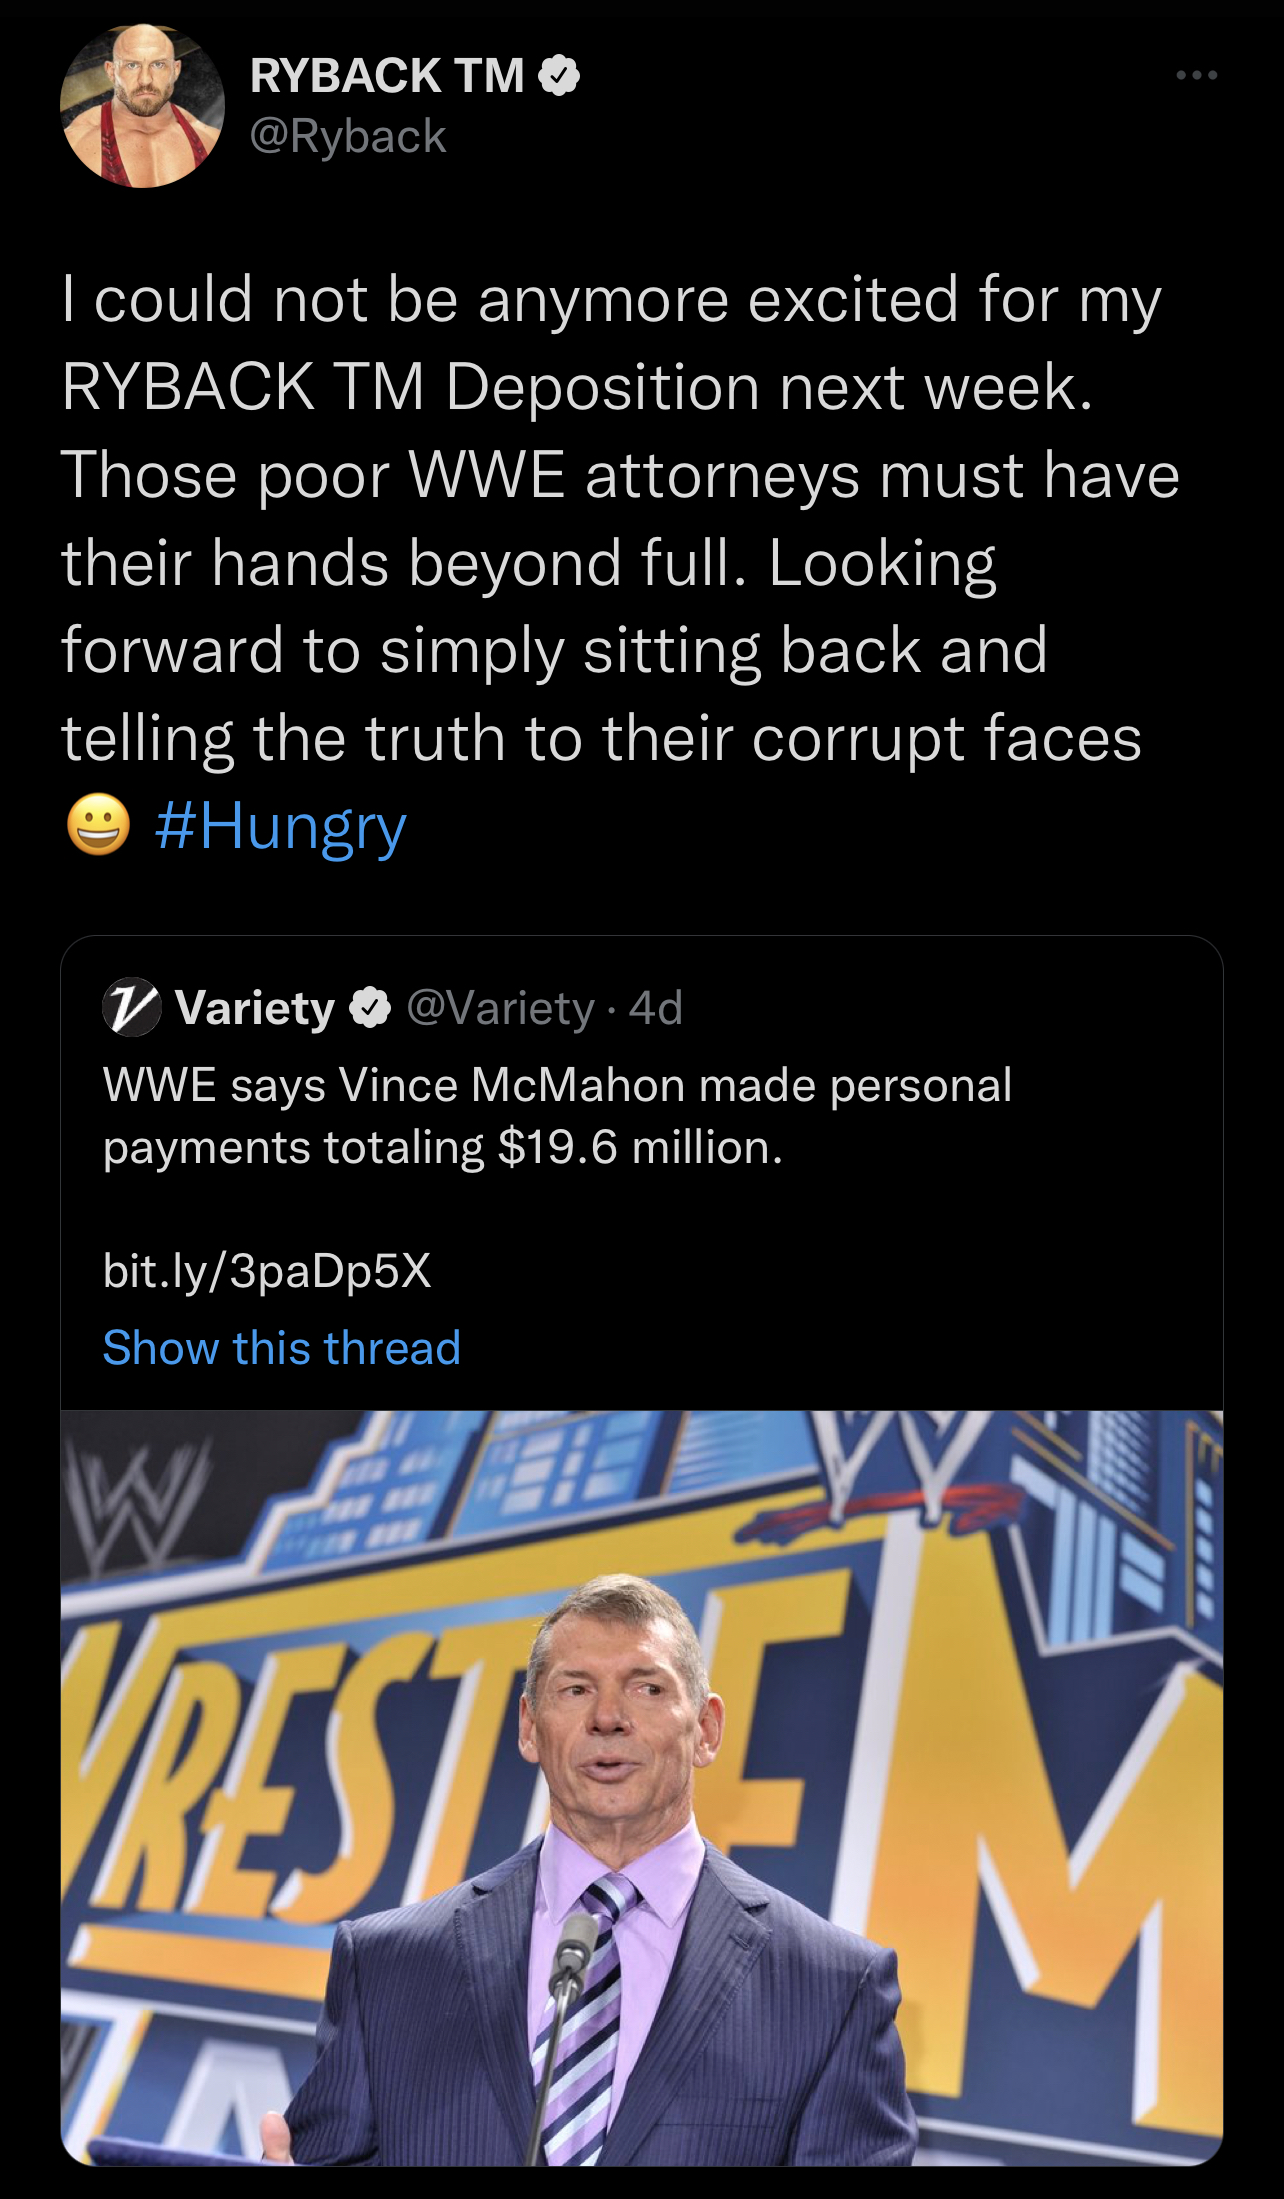This screenshot has height=2199, width=1284.
Task: Open Ryback's profile picture avatar
Action: coord(142,106)
